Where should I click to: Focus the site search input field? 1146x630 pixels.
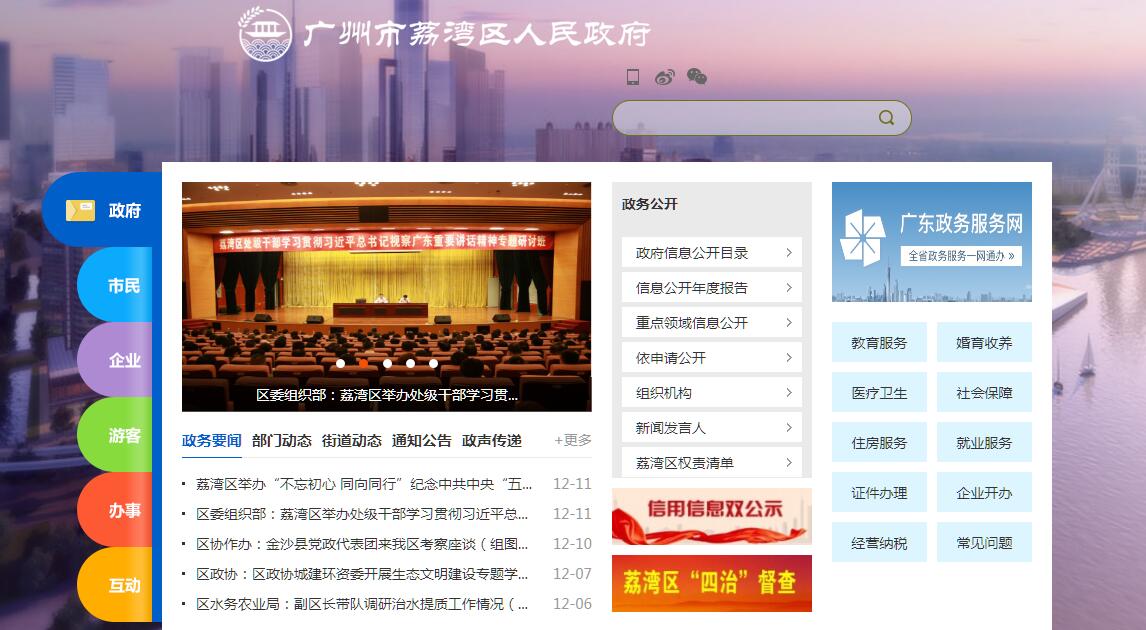[x=762, y=118]
